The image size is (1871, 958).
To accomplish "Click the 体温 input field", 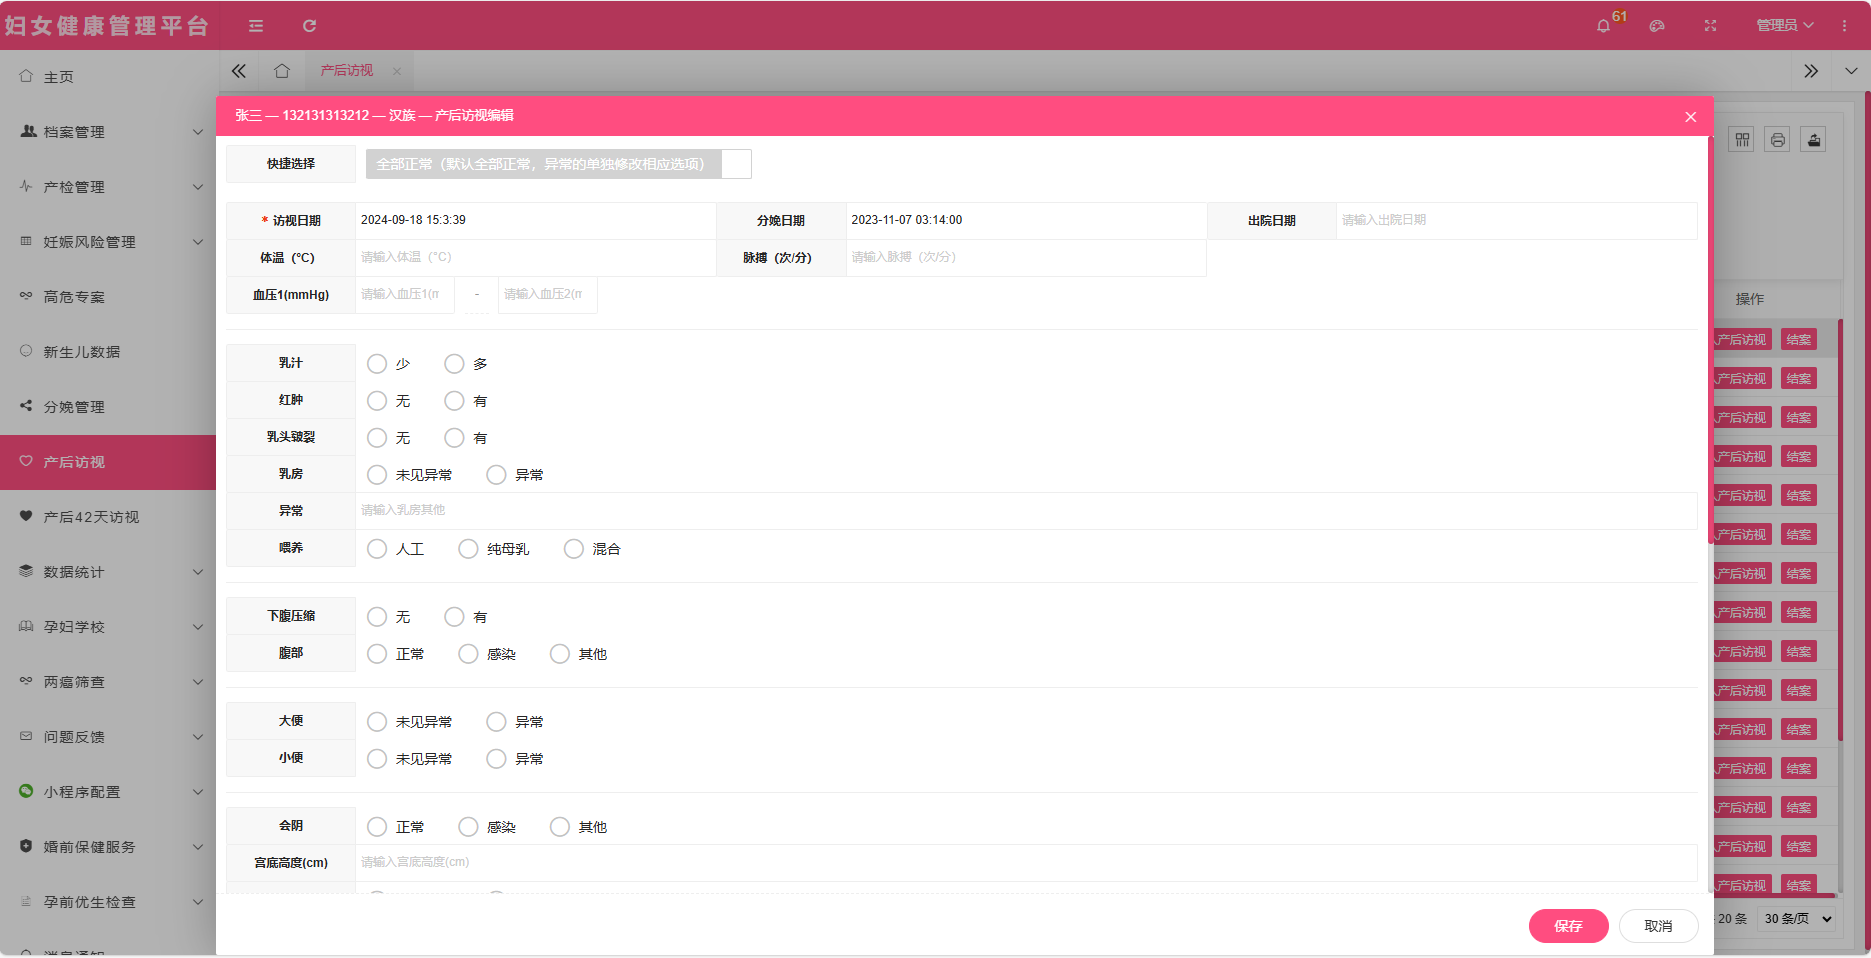I will click(x=535, y=258).
